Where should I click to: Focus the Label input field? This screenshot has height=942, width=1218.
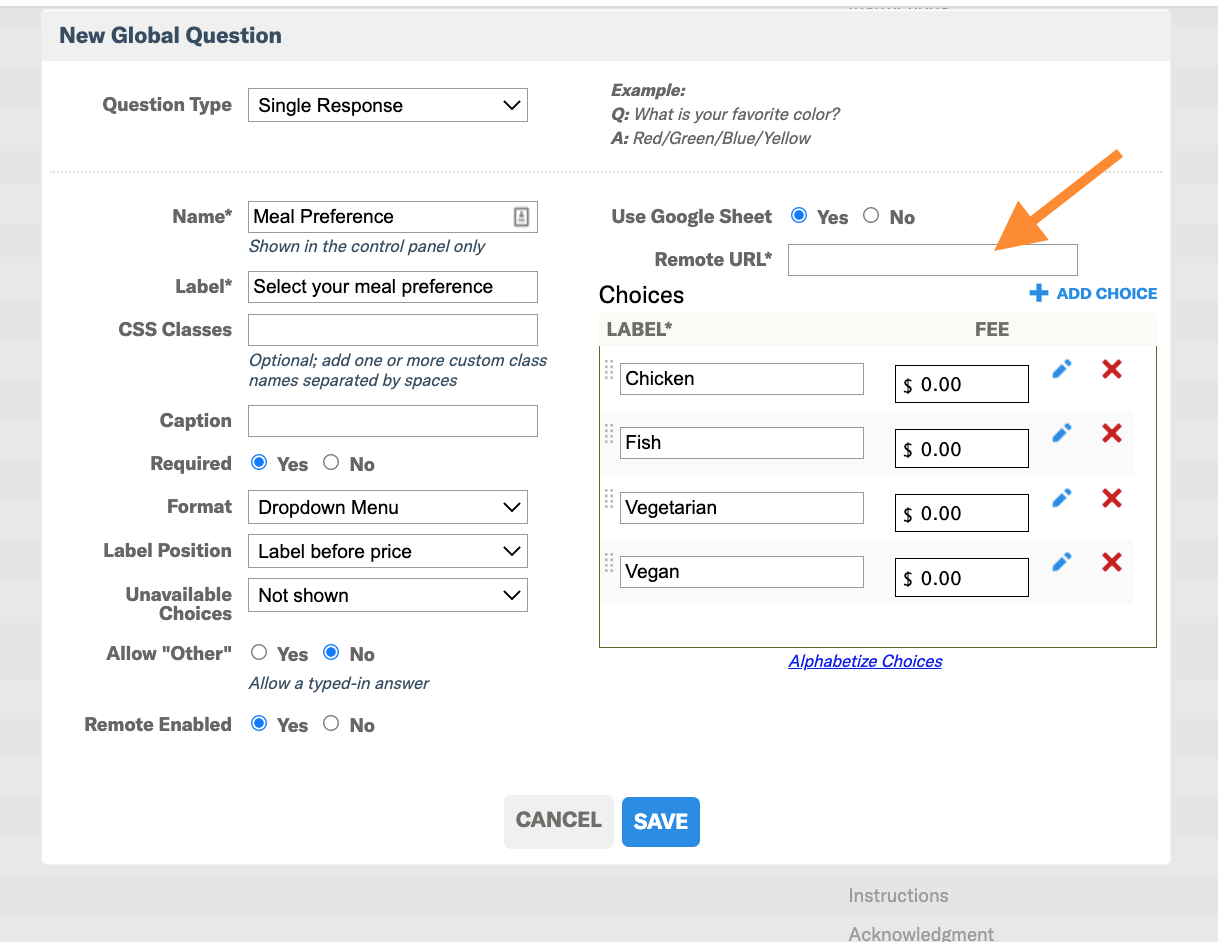coord(393,287)
